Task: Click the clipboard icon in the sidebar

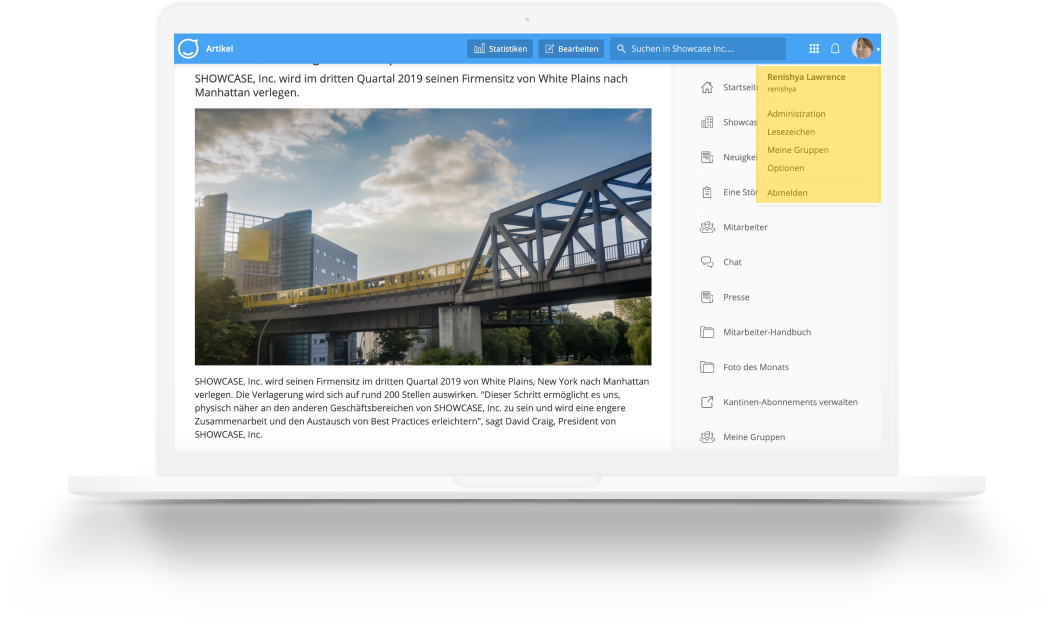Action: click(706, 192)
